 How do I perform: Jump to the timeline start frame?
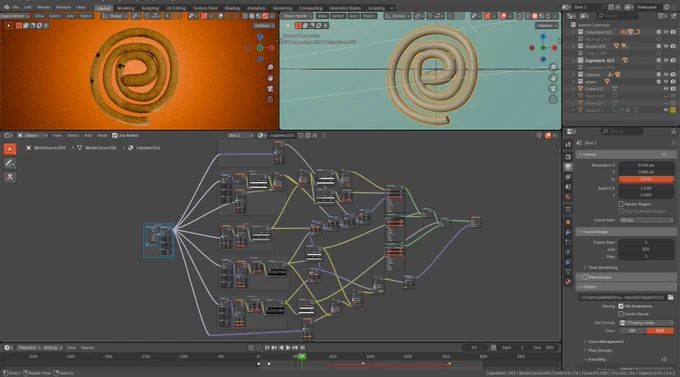tap(267, 347)
